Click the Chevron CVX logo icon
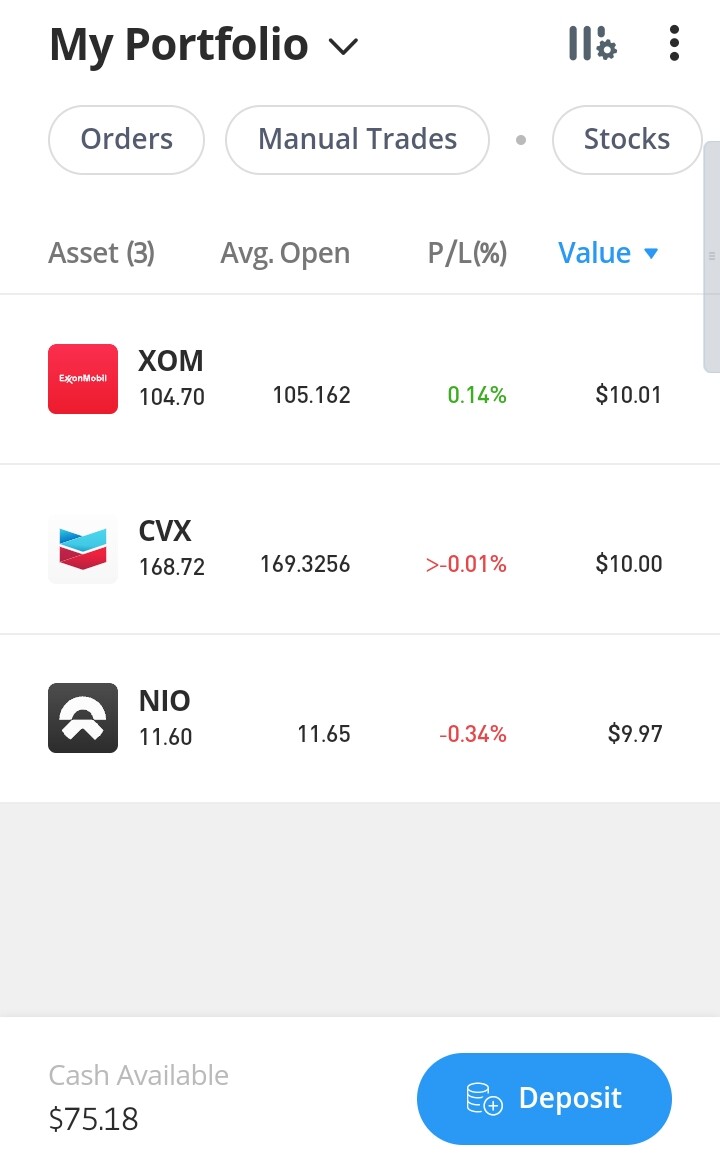This screenshot has height=1158, width=720. 83,549
